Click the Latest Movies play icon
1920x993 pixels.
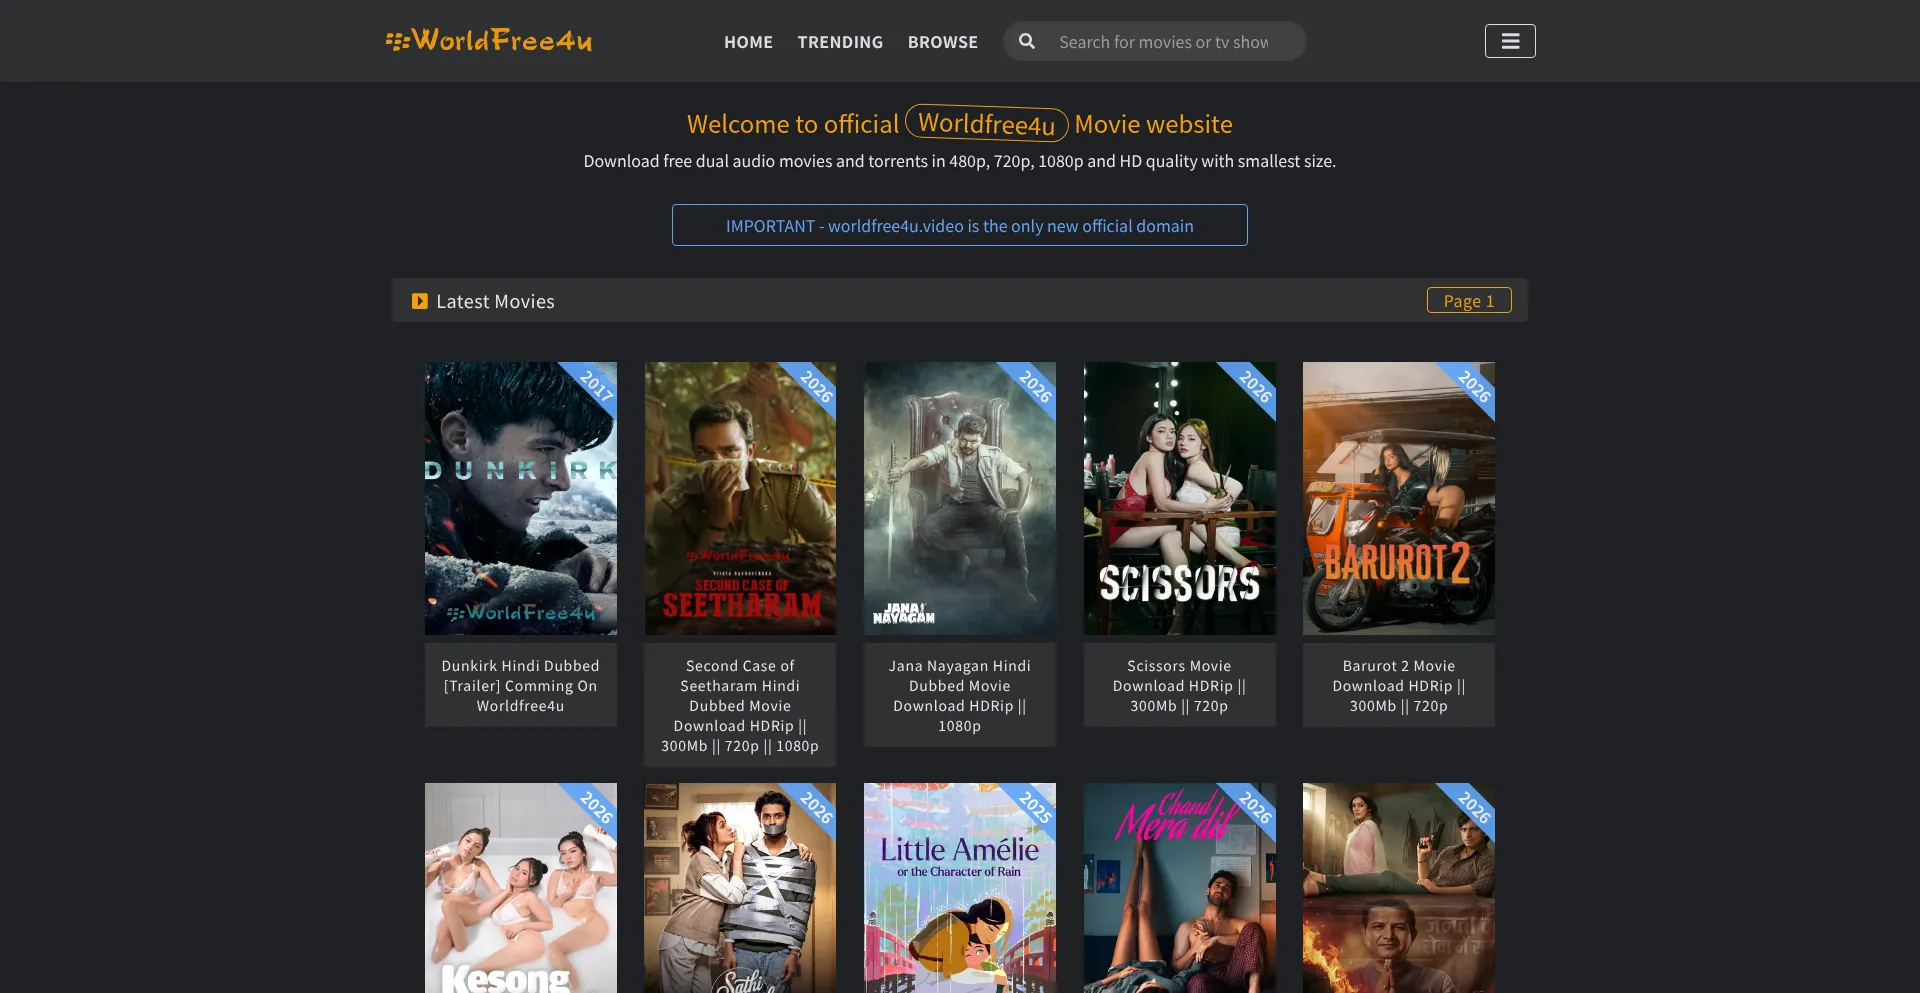(x=420, y=301)
